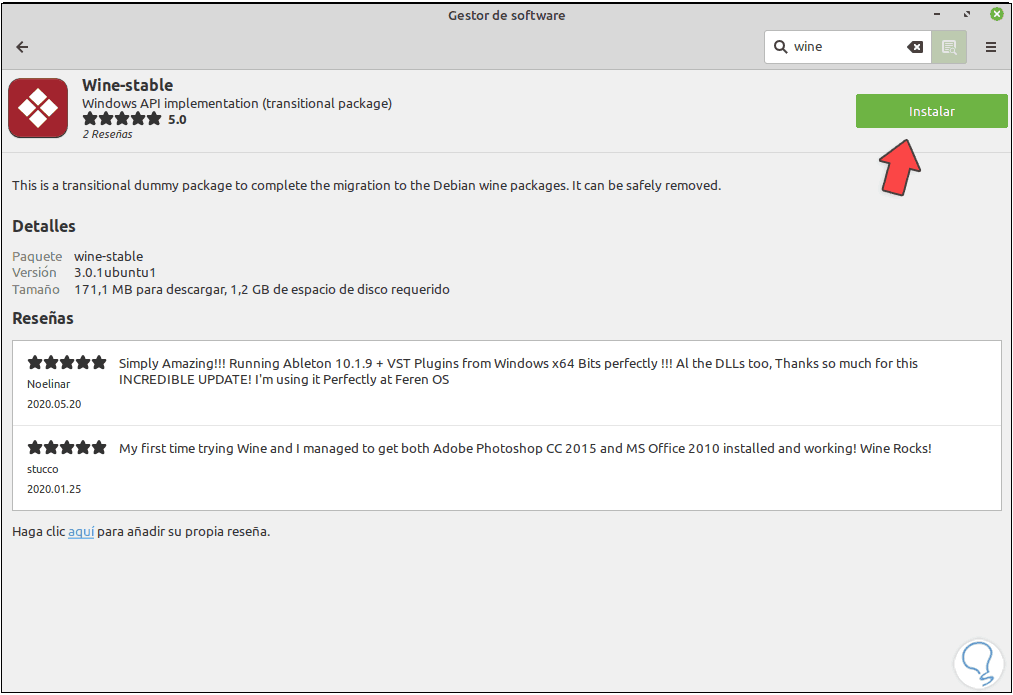Select the review by Noelinar
Screen dimensions: 1013x695
[506, 383]
